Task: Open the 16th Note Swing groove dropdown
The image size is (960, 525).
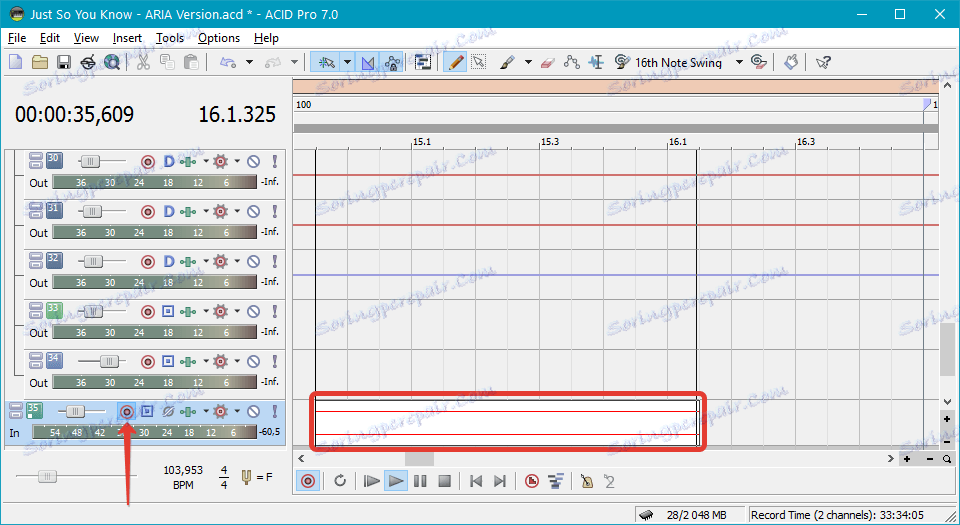Action: pyautogui.click(x=740, y=62)
